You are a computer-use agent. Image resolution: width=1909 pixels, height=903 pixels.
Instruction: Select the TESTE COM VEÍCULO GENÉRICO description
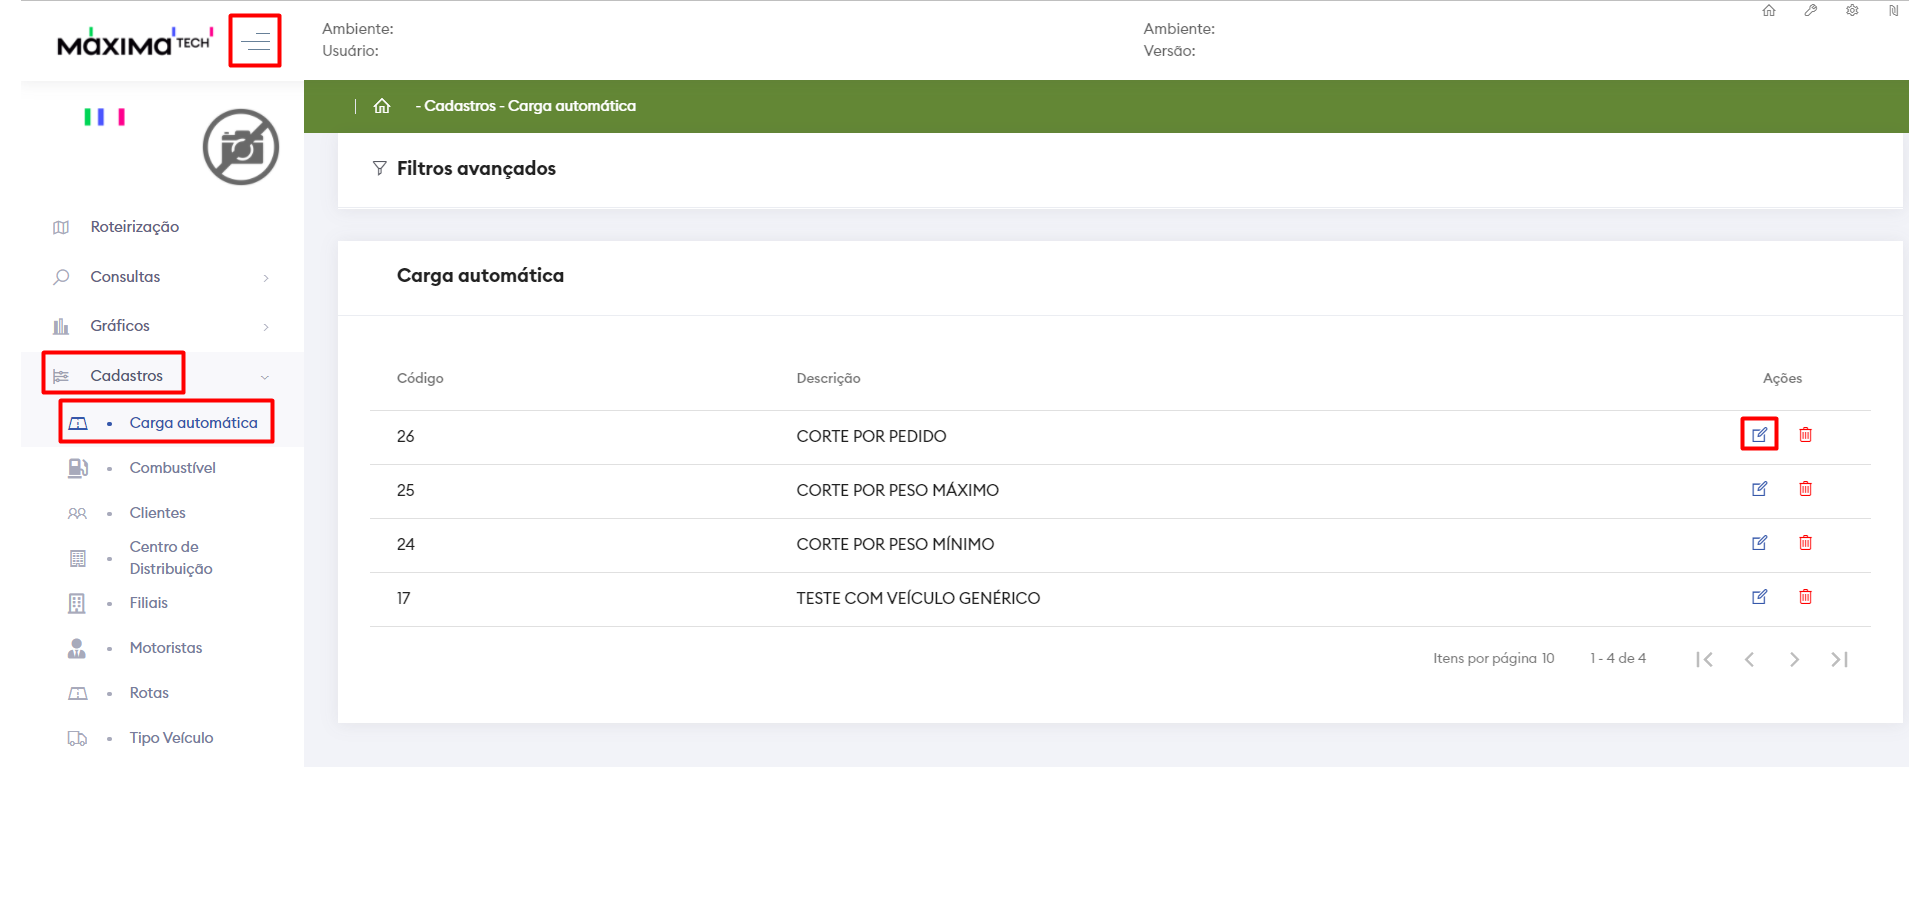pos(918,598)
